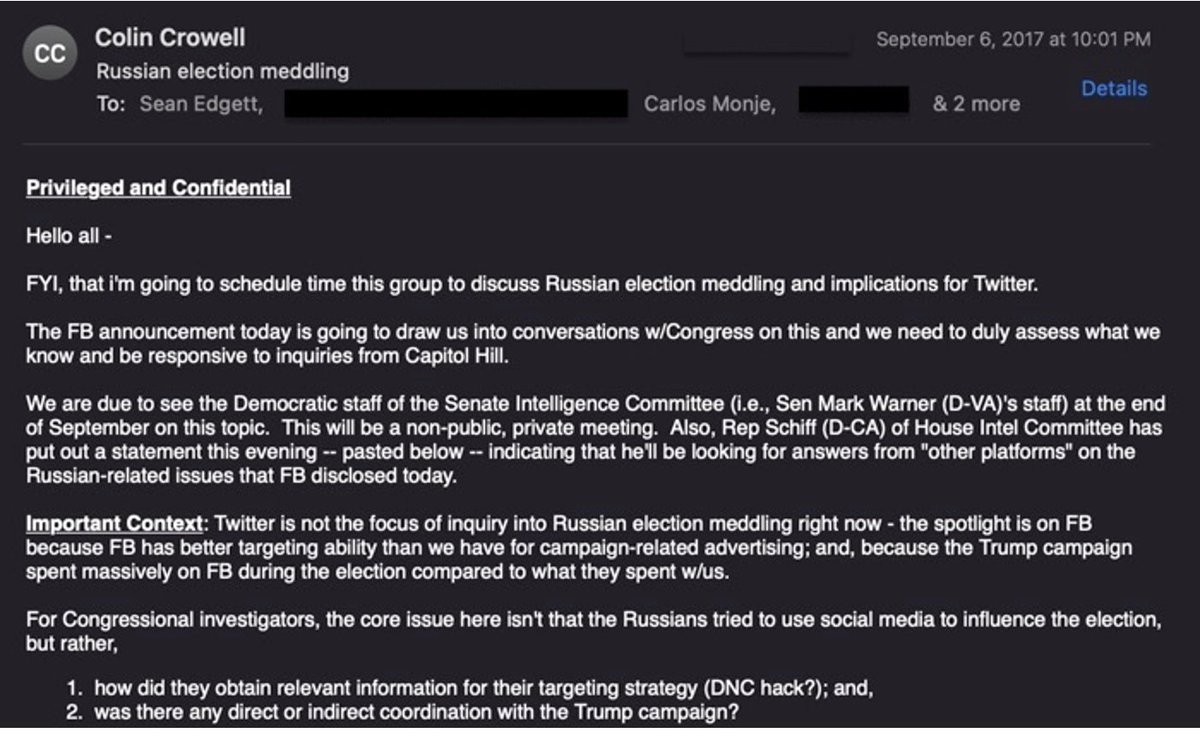
Task: Click the long redacted recipient after Sean Edgett
Action: tap(455, 104)
